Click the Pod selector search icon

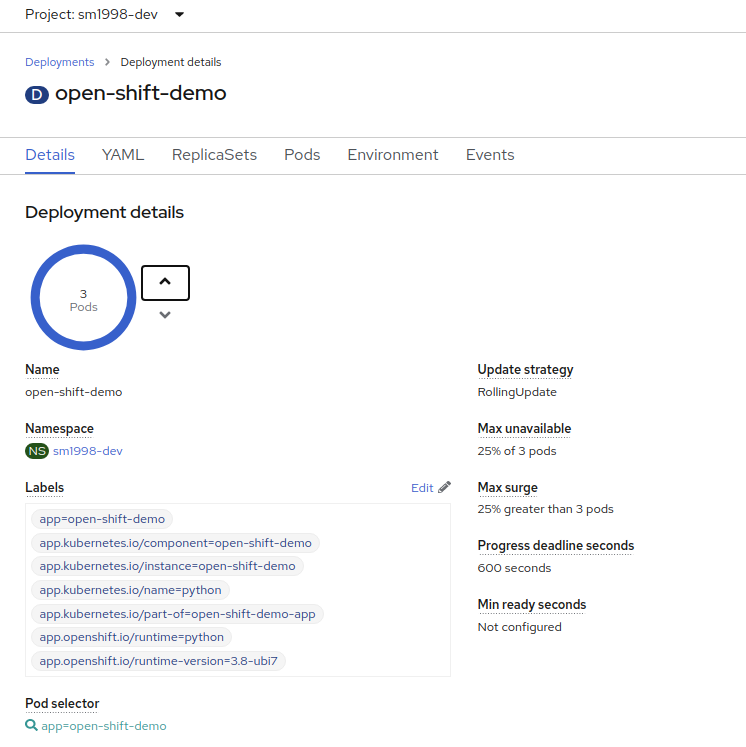(x=31, y=726)
